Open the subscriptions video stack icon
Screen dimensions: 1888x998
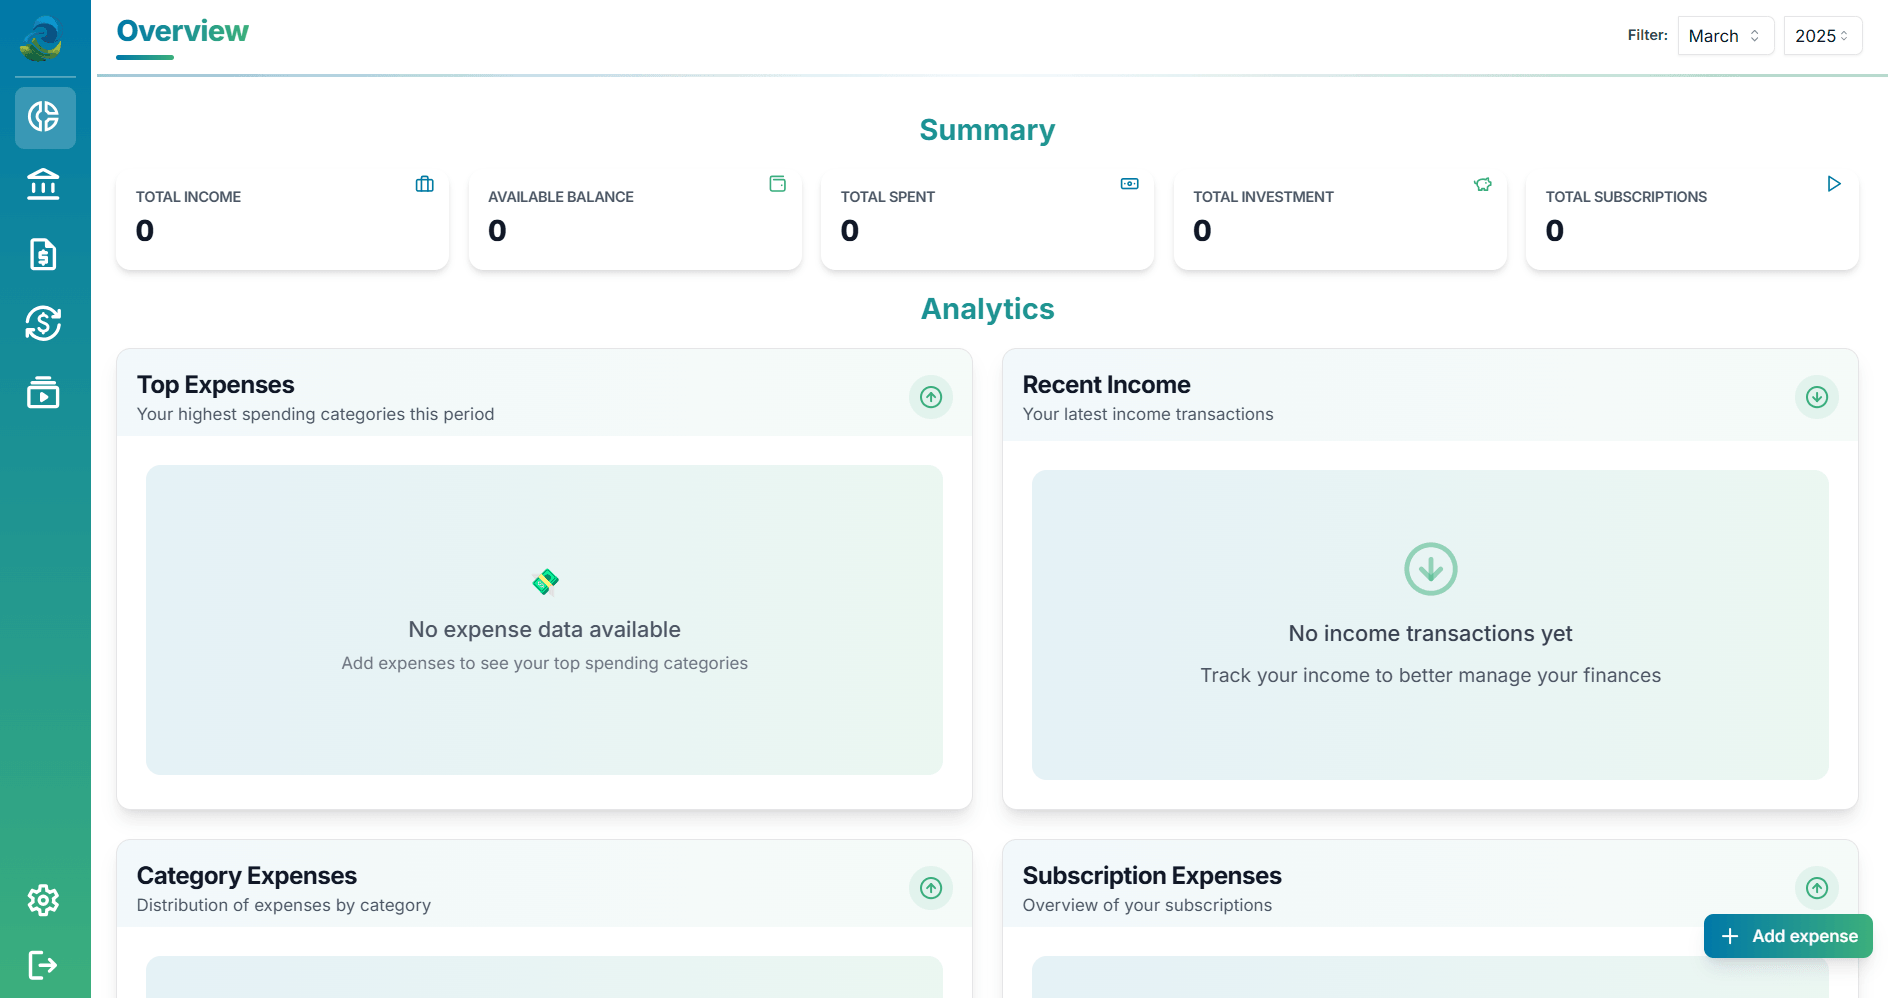[44, 392]
